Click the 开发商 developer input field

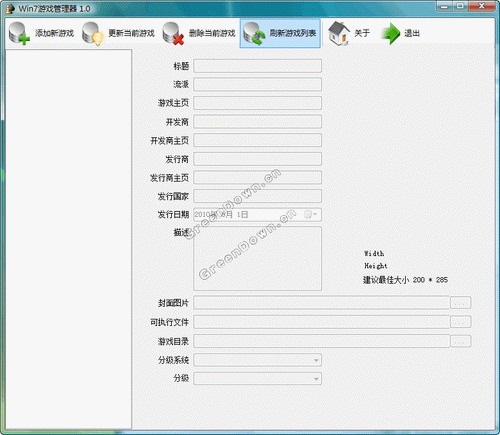tap(257, 122)
